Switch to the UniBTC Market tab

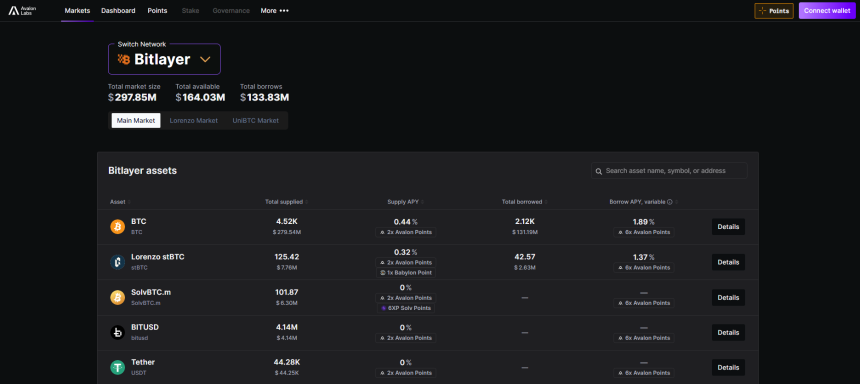click(256, 121)
